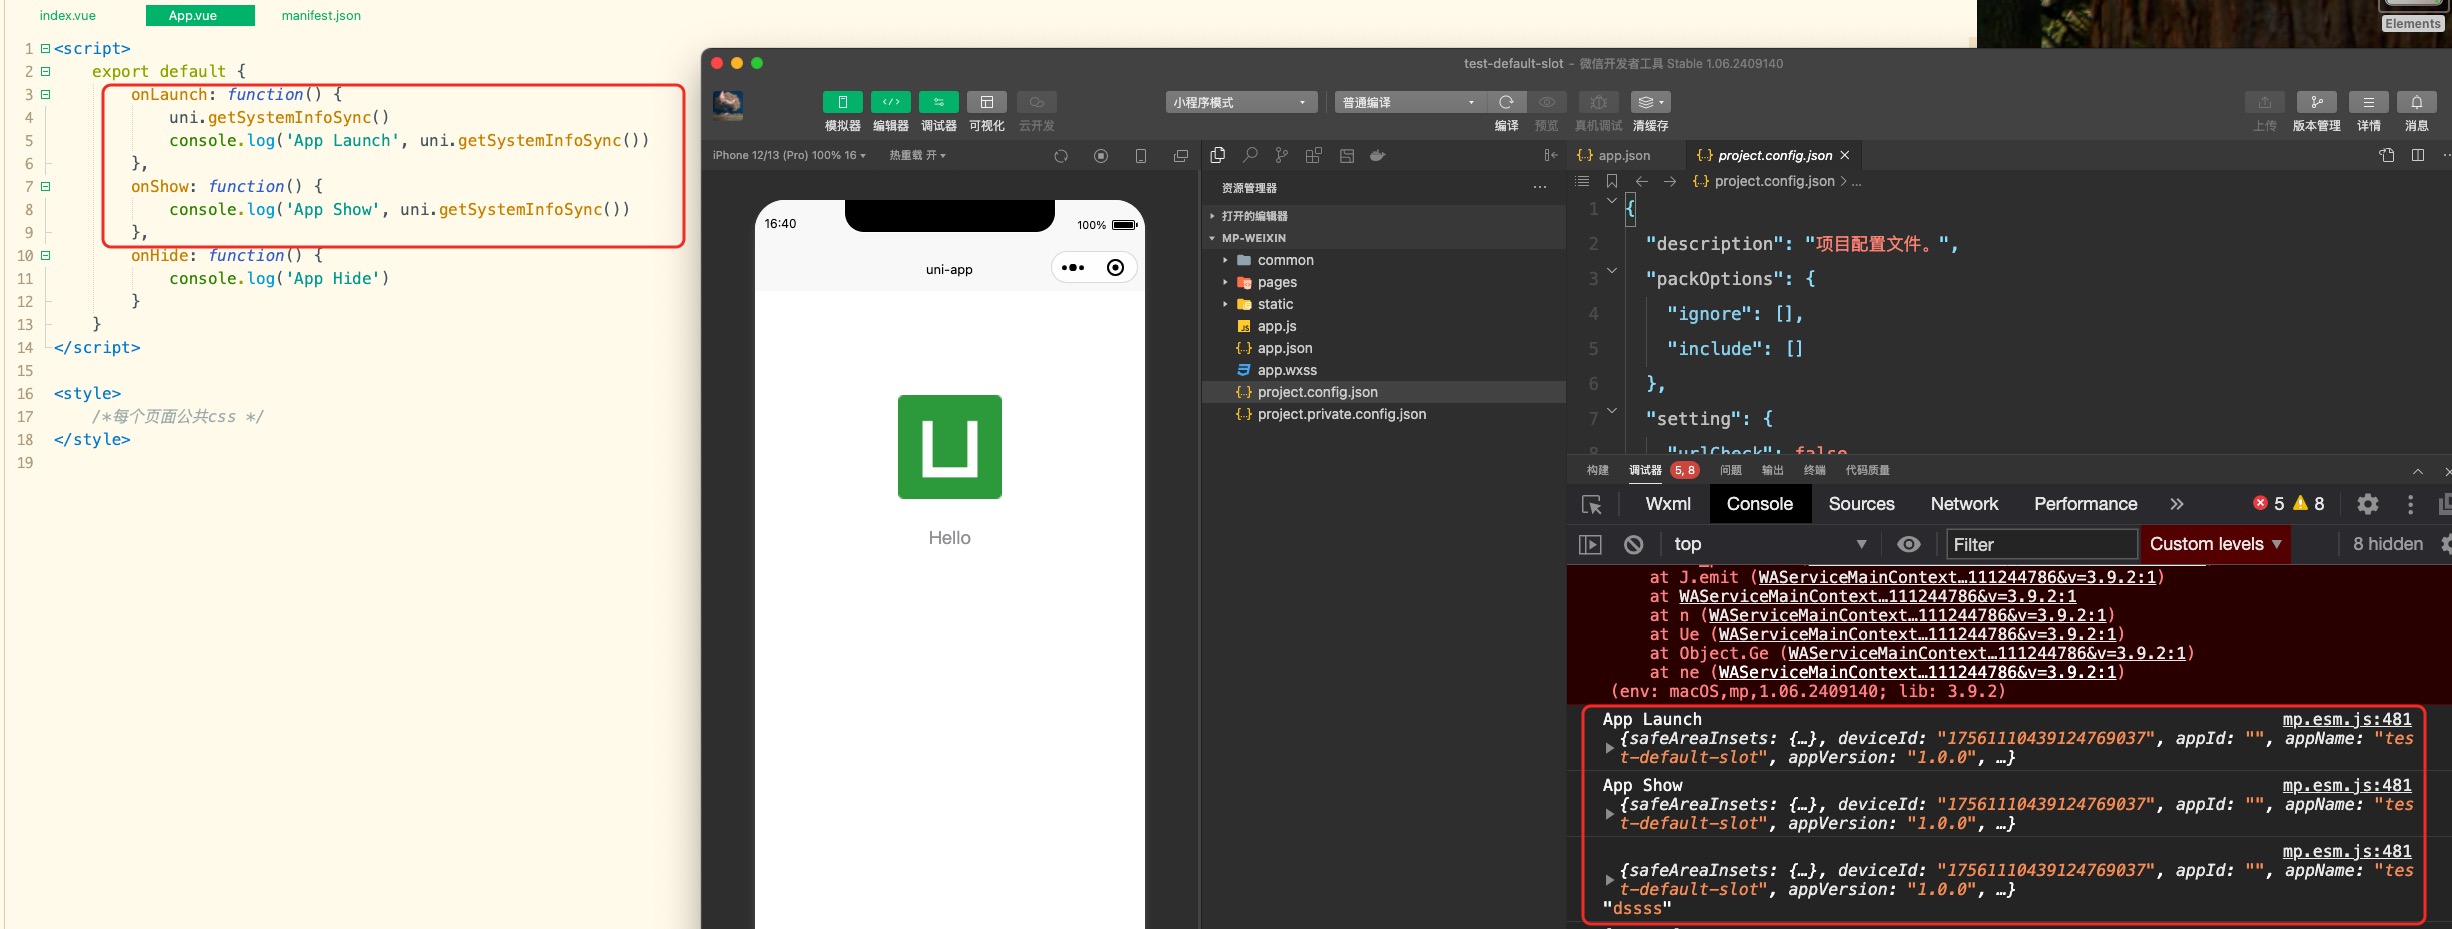Toggle the live expression eye icon
Viewport: 2452px width, 929px height.
pos(1908,544)
